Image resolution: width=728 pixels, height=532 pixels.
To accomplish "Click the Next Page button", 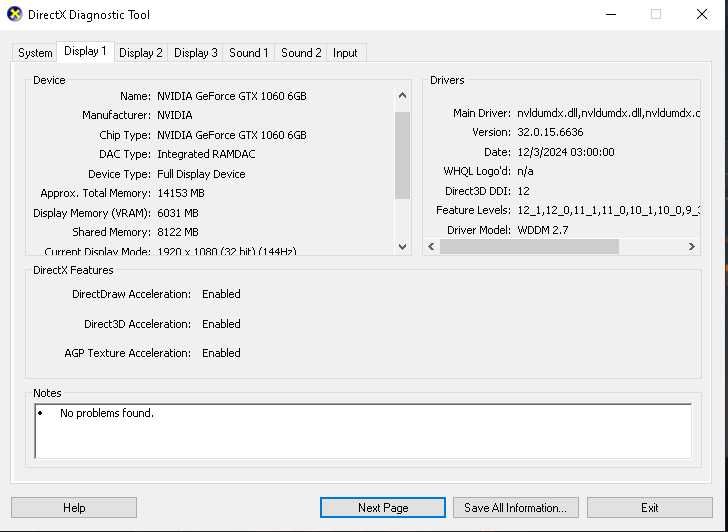I will [x=383, y=508].
